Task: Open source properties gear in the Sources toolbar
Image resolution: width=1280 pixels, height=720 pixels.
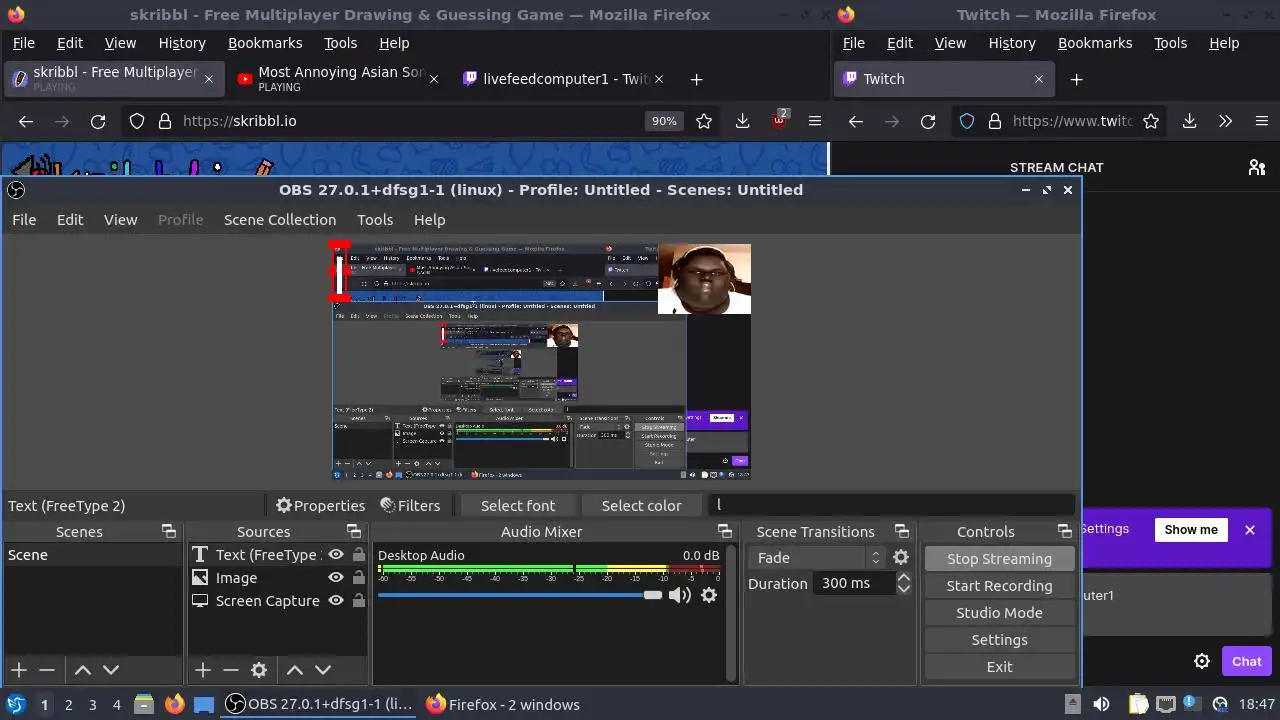Action: tap(259, 670)
